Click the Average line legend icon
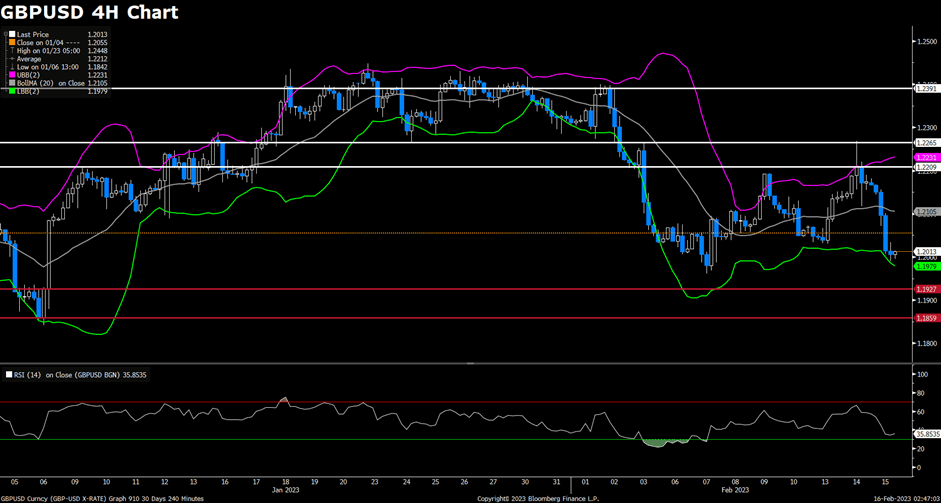 [x=11, y=59]
